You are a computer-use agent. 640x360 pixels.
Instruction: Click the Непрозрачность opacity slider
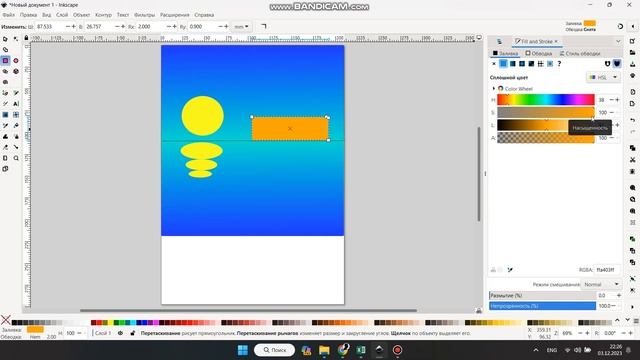click(542, 306)
